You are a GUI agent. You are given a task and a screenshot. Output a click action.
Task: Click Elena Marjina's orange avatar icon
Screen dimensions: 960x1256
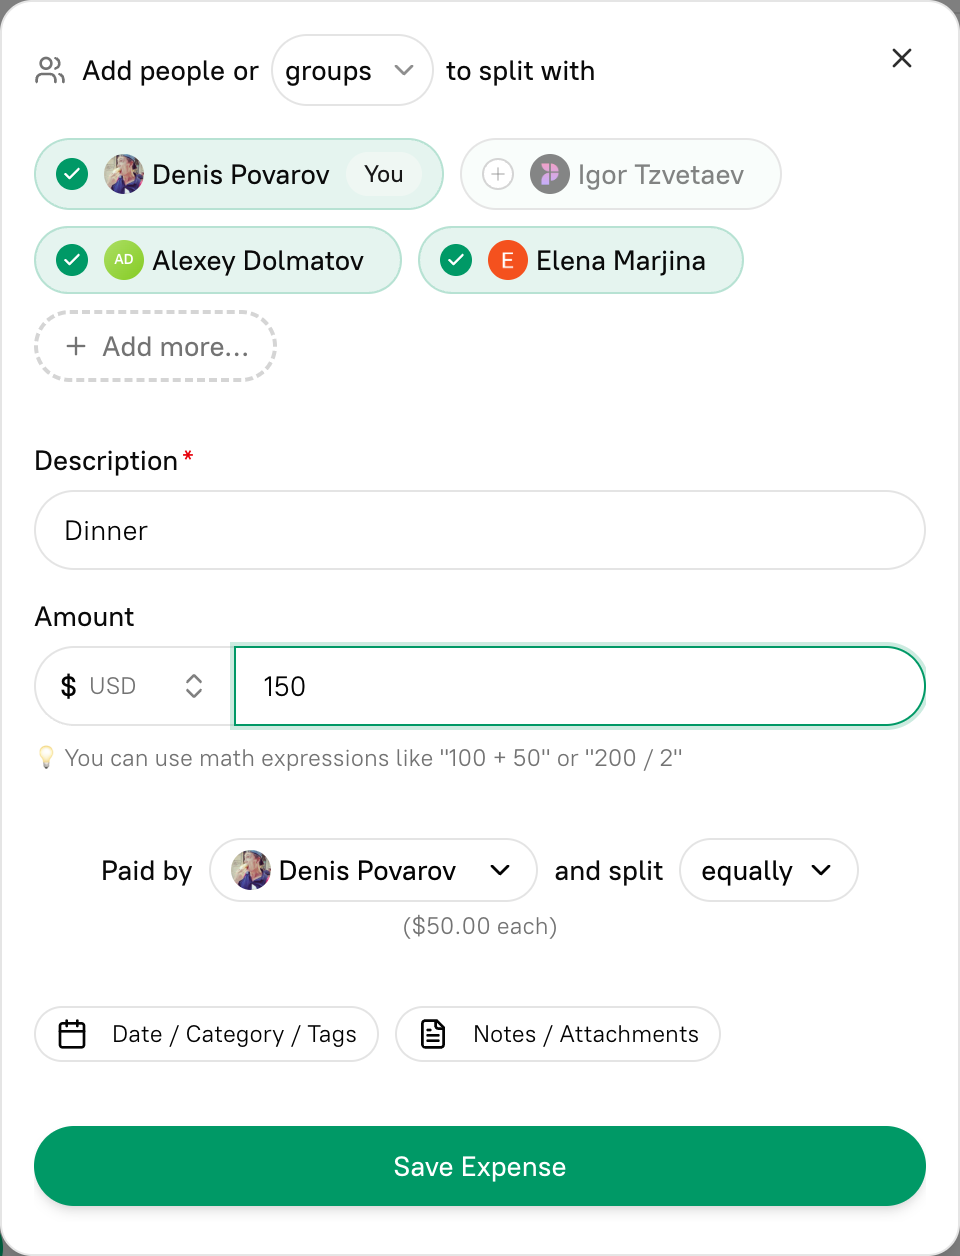click(508, 260)
